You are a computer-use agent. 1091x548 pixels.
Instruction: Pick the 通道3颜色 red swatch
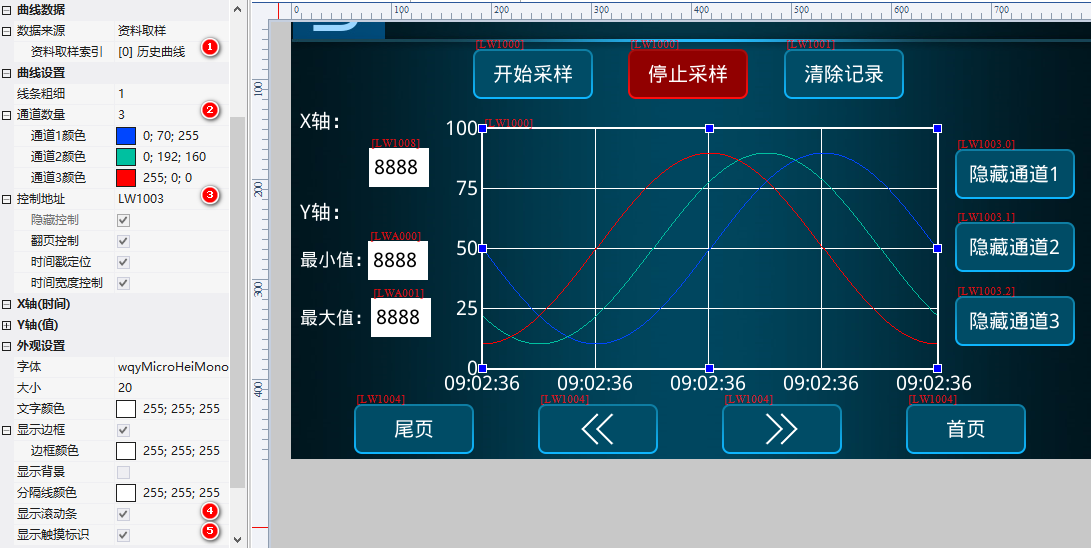(x=126, y=178)
